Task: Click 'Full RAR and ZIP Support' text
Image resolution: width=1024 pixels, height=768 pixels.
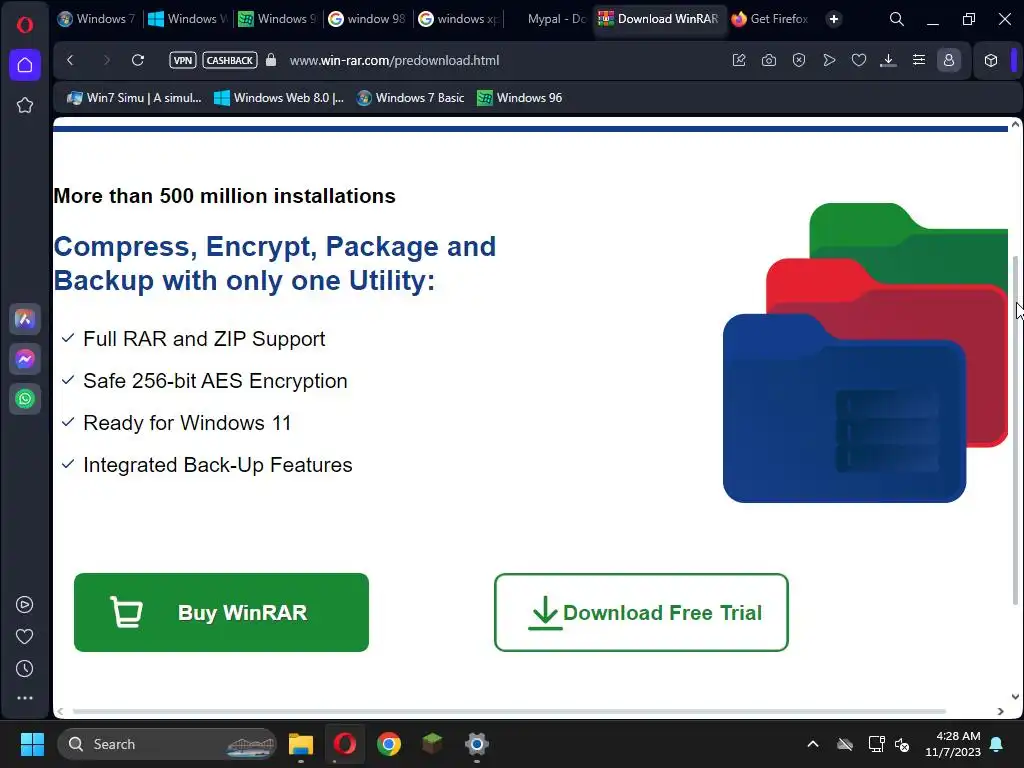Action: [204, 339]
